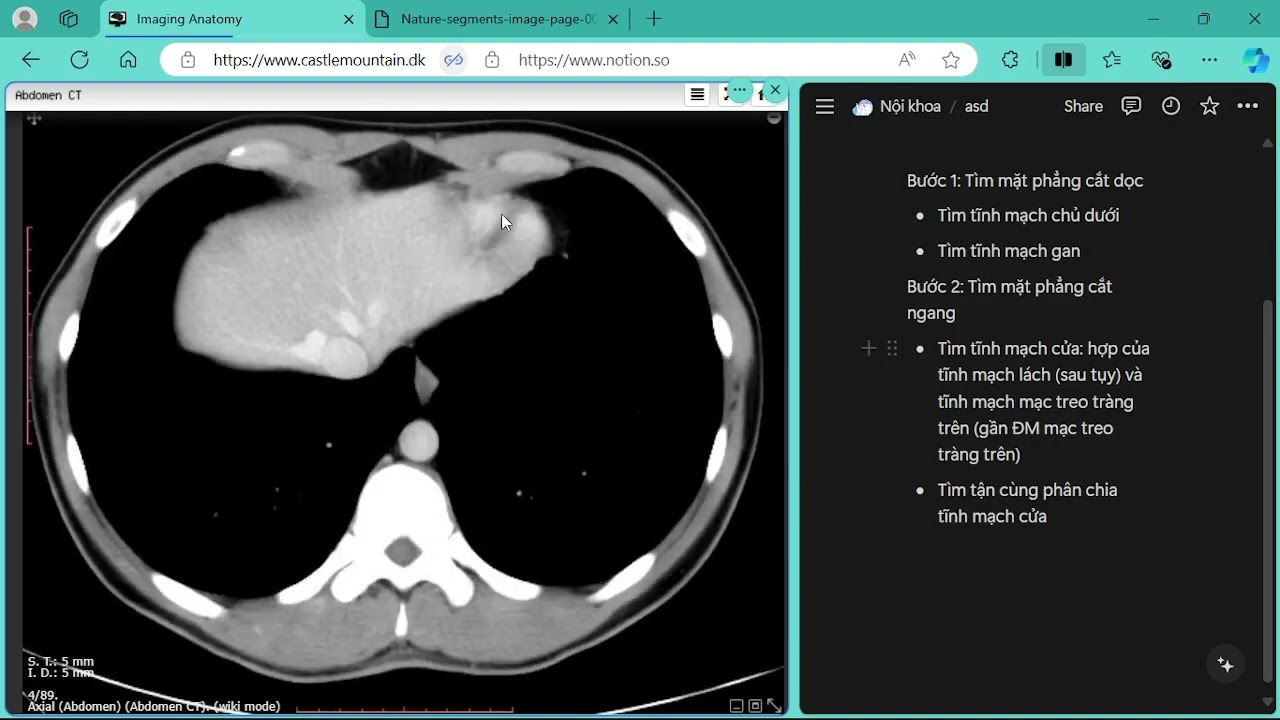Open Read aloud in address bar
The width and height of the screenshot is (1280, 720).
click(x=907, y=60)
